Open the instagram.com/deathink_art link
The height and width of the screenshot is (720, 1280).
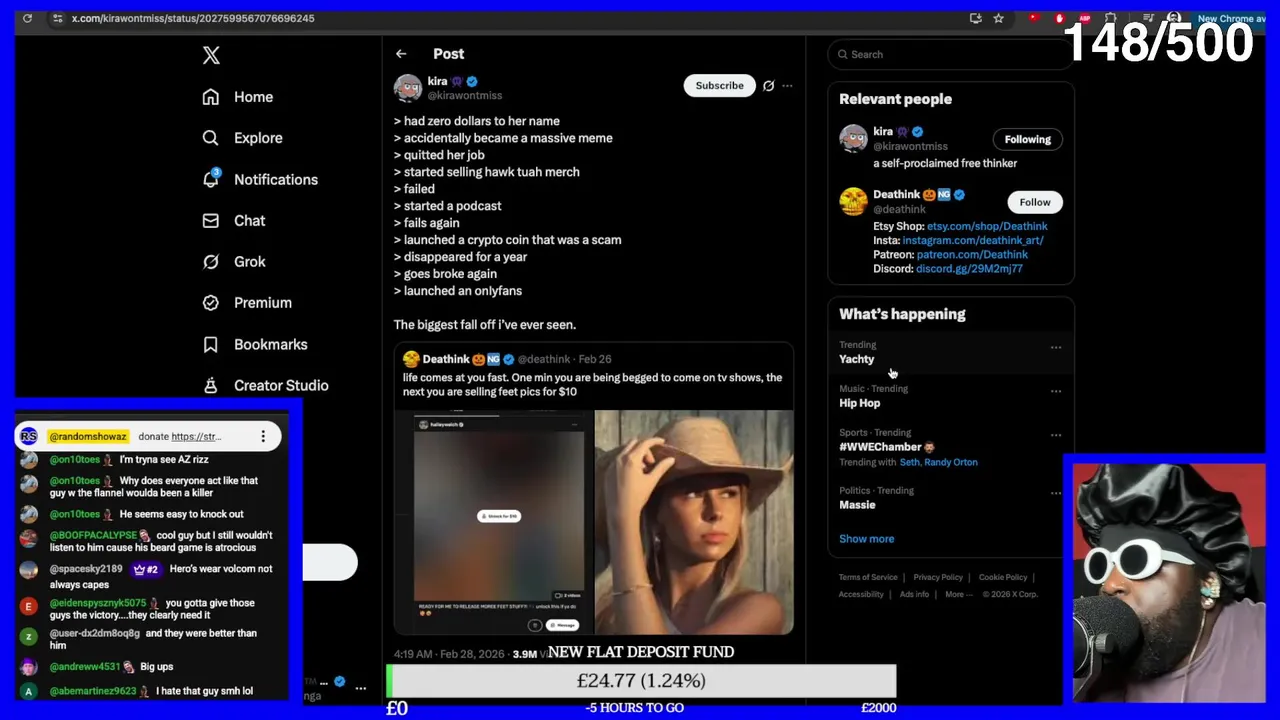973,241
